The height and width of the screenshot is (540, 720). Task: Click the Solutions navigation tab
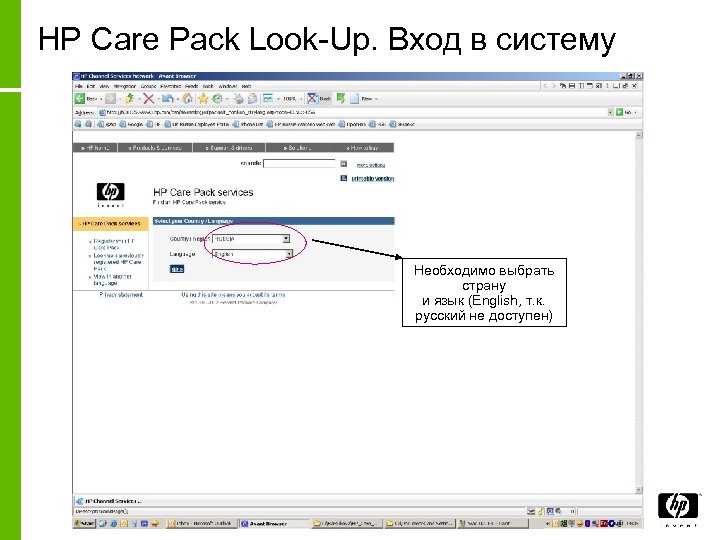click(297, 148)
